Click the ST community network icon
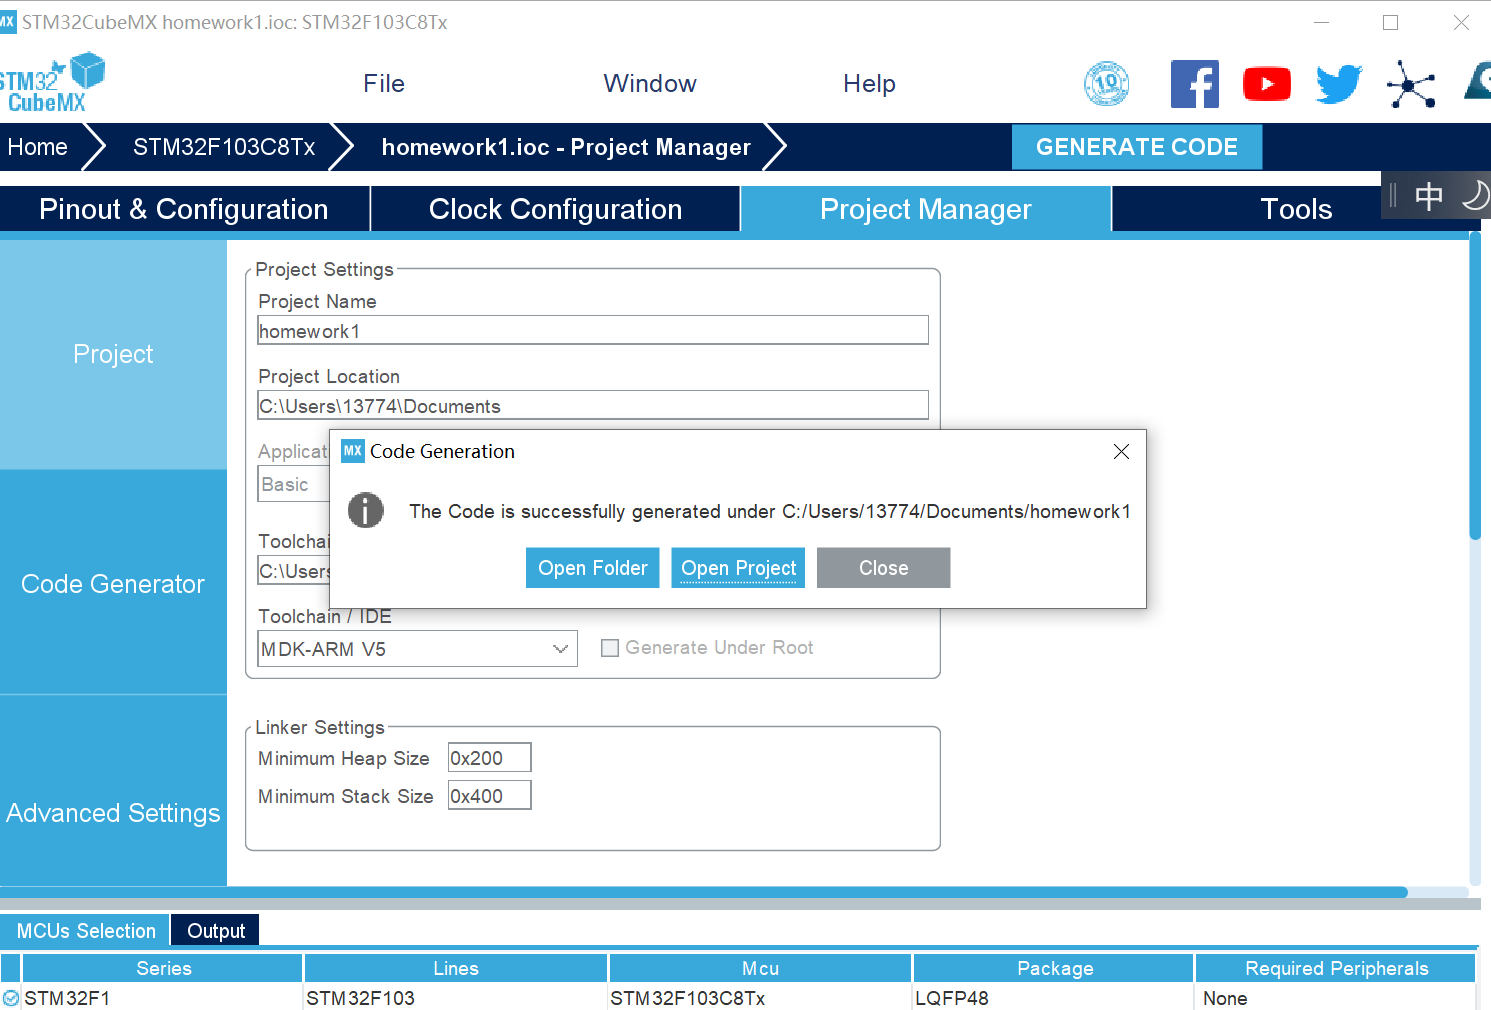1491x1010 pixels. (1411, 84)
